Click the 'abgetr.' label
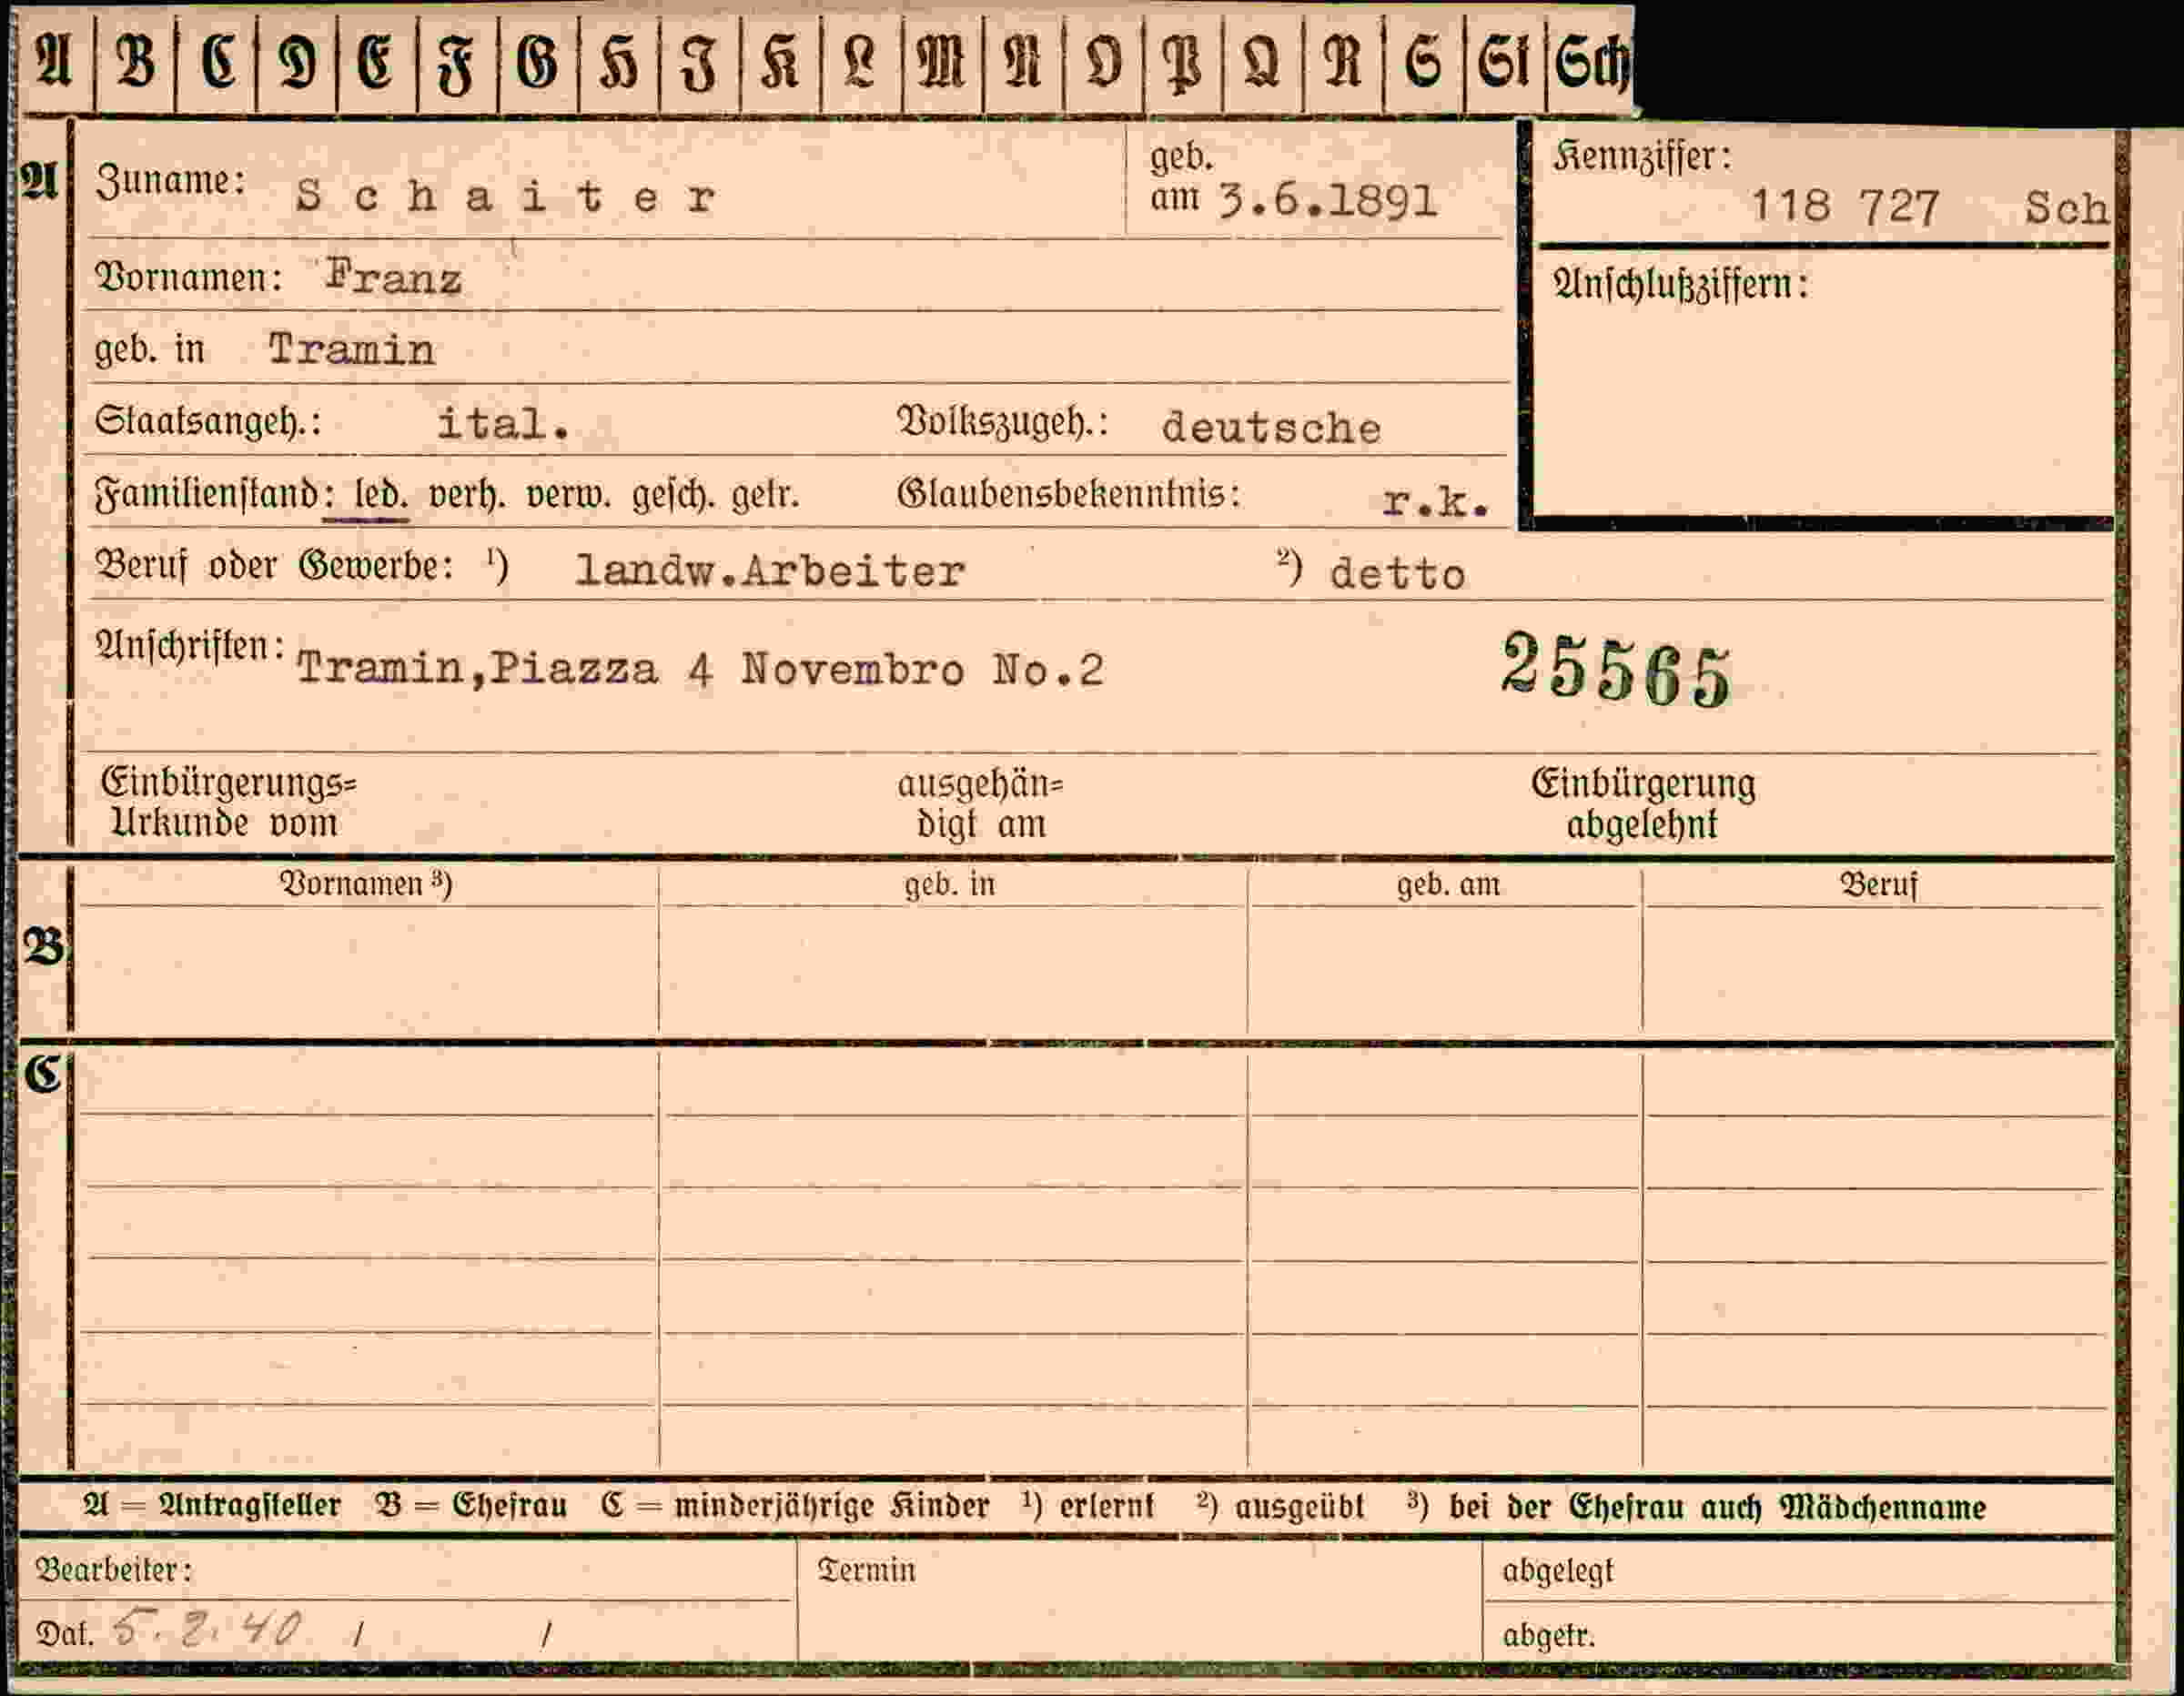This screenshot has width=2184, height=1696. coord(1549,1635)
